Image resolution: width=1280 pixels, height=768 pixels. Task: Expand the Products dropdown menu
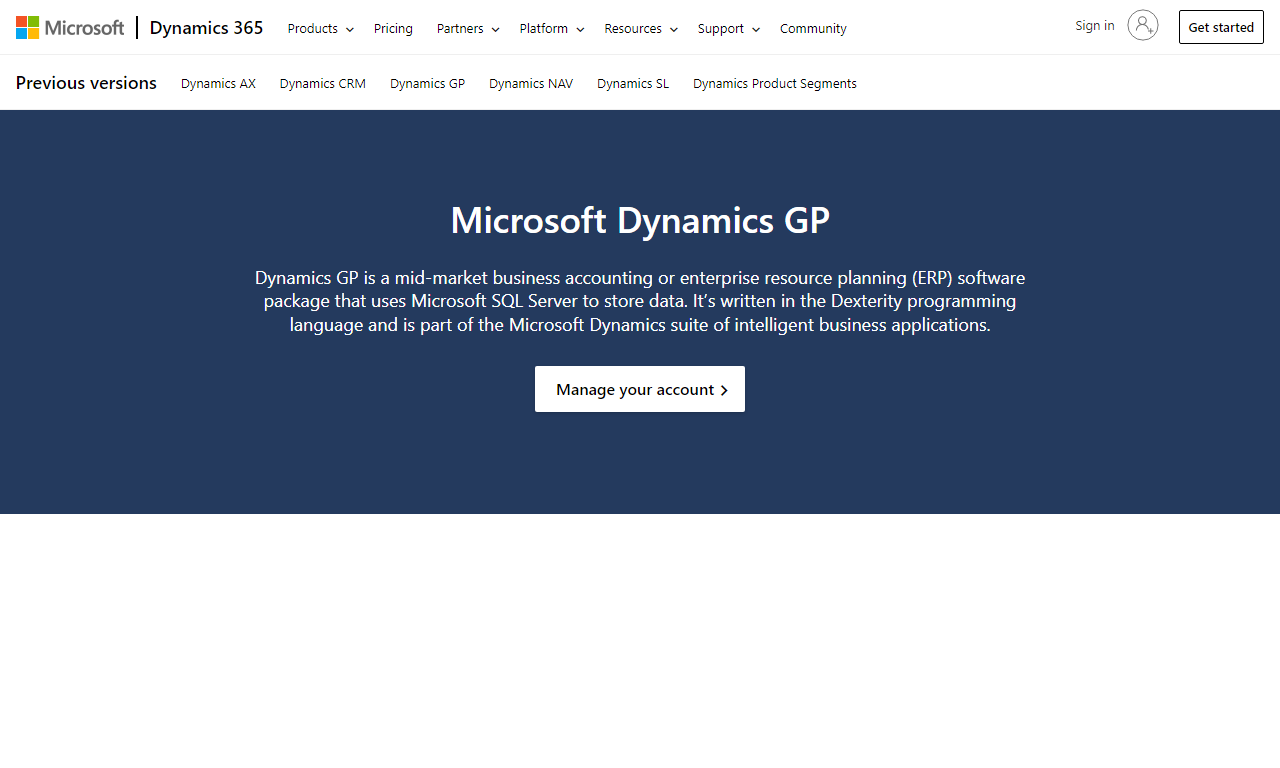[321, 28]
